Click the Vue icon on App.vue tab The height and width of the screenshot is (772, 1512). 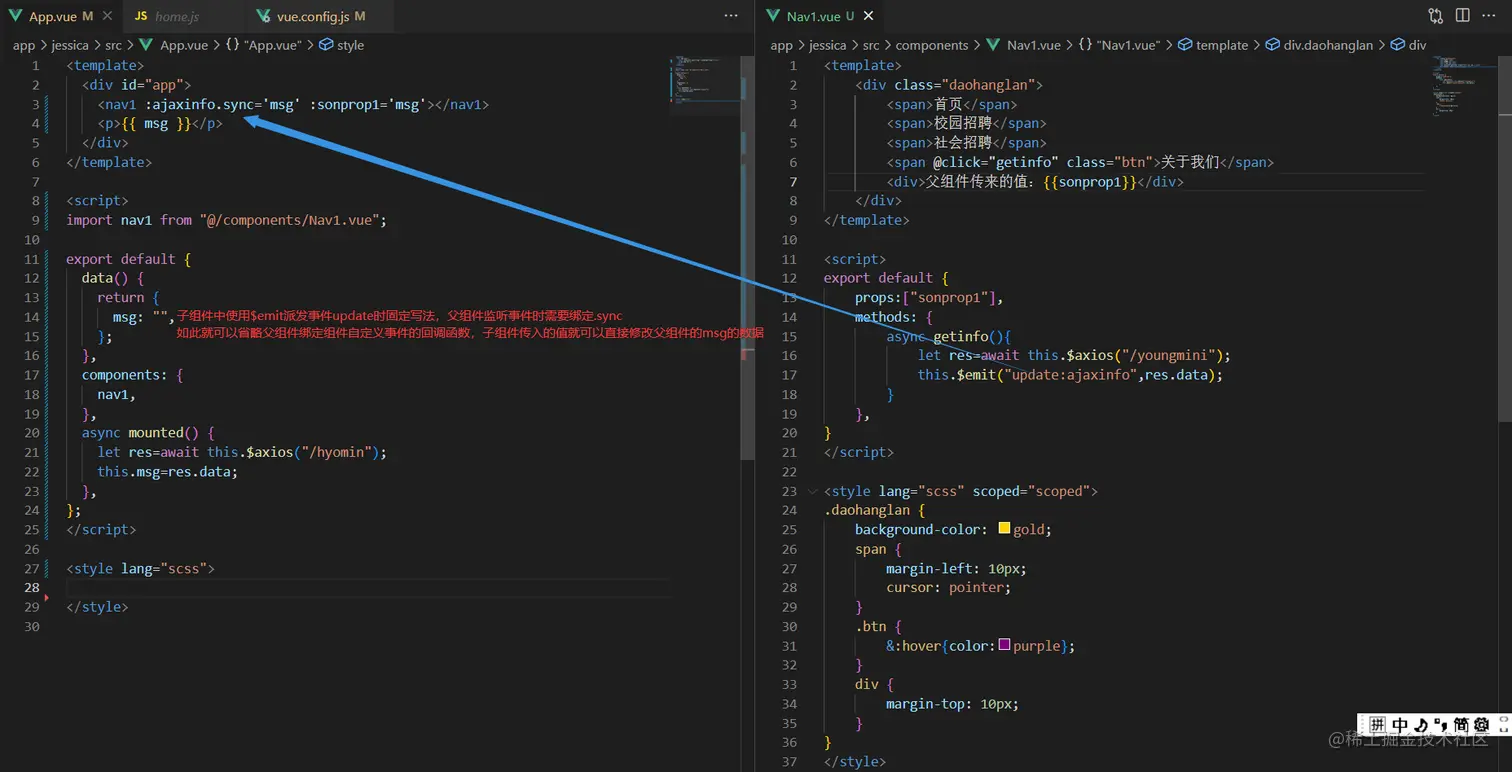[x=16, y=16]
